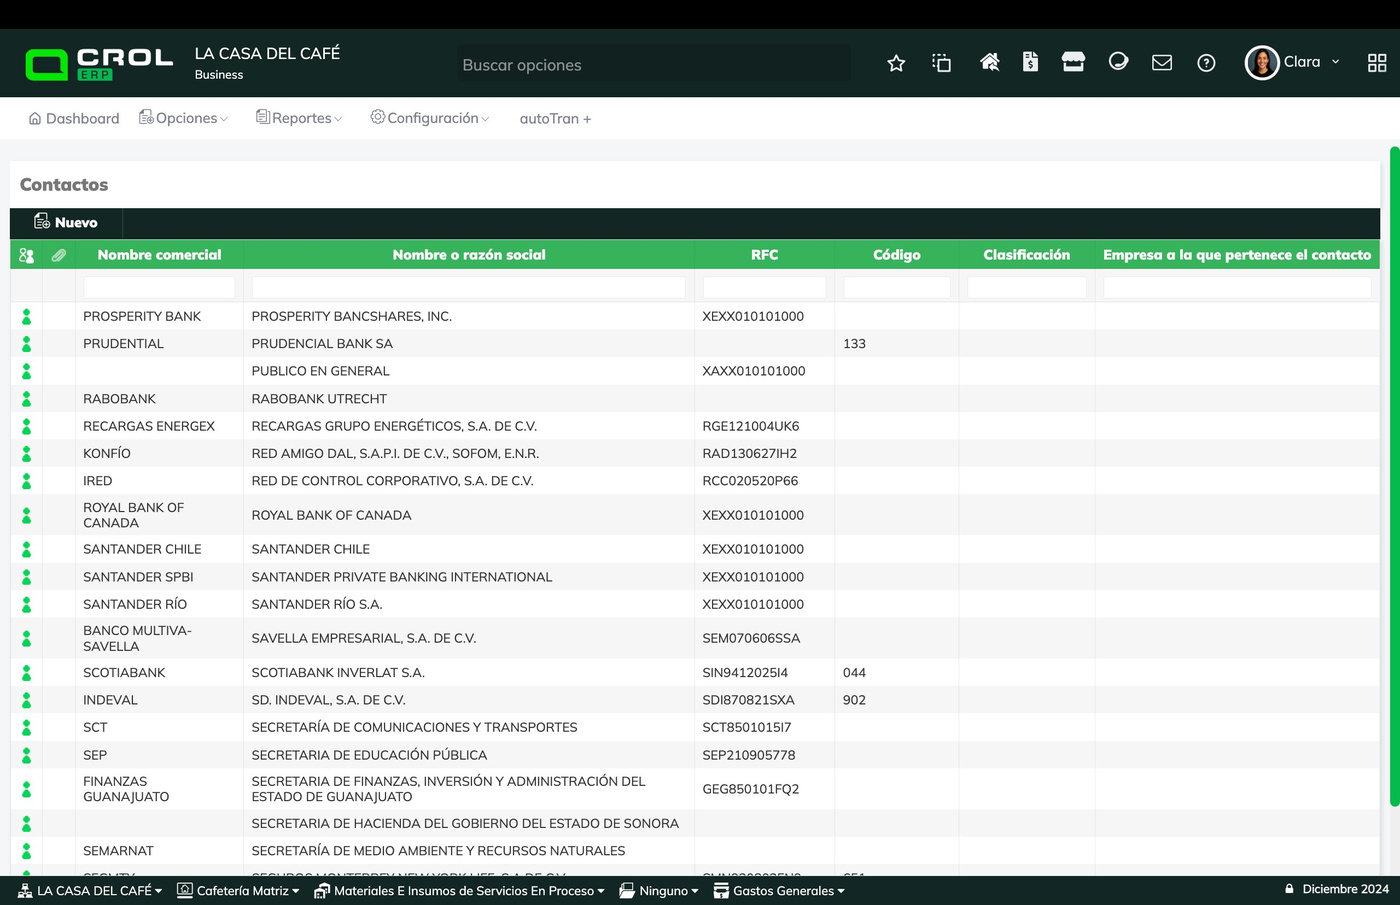The width and height of the screenshot is (1400, 905).
Task: Sort by Empresa a la que pertenece header
Action: [1237, 255]
